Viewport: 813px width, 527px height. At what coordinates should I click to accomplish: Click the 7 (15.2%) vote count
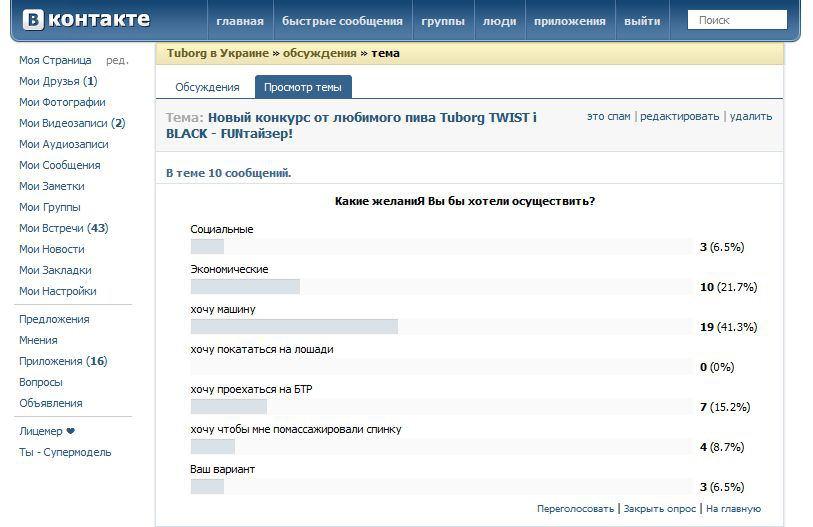click(x=725, y=407)
